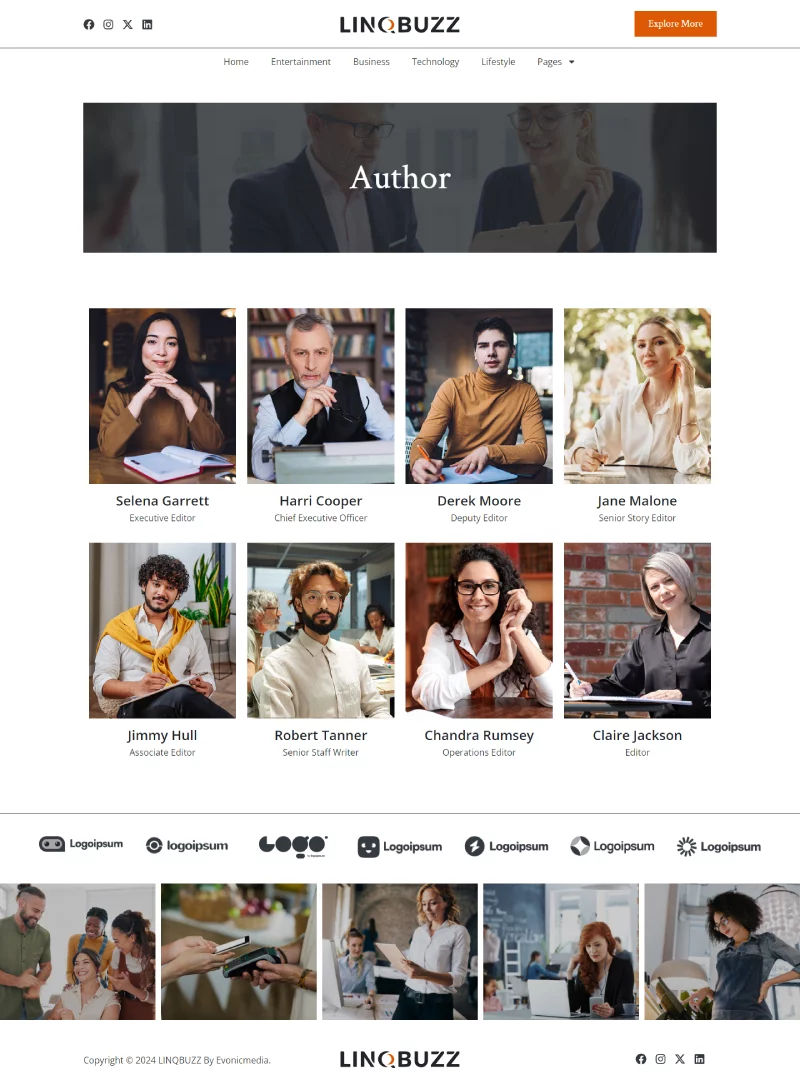800x1089 pixels.
Task: Open the Instagram icon in header
Action: click(108, 24)
